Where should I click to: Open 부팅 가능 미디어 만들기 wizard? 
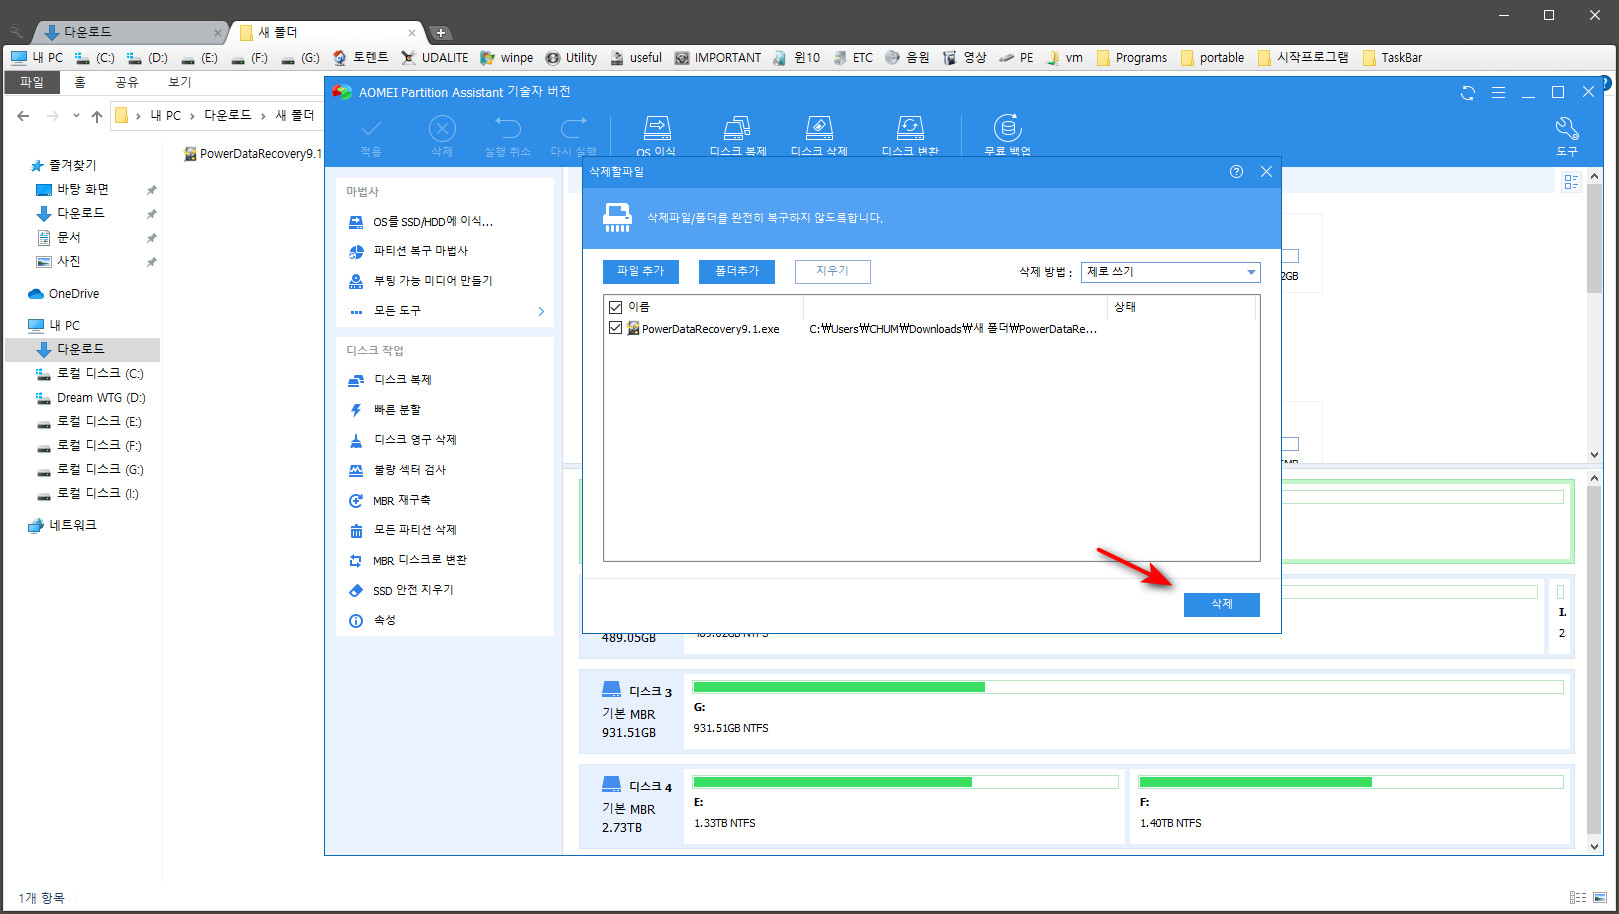[432, 281]
